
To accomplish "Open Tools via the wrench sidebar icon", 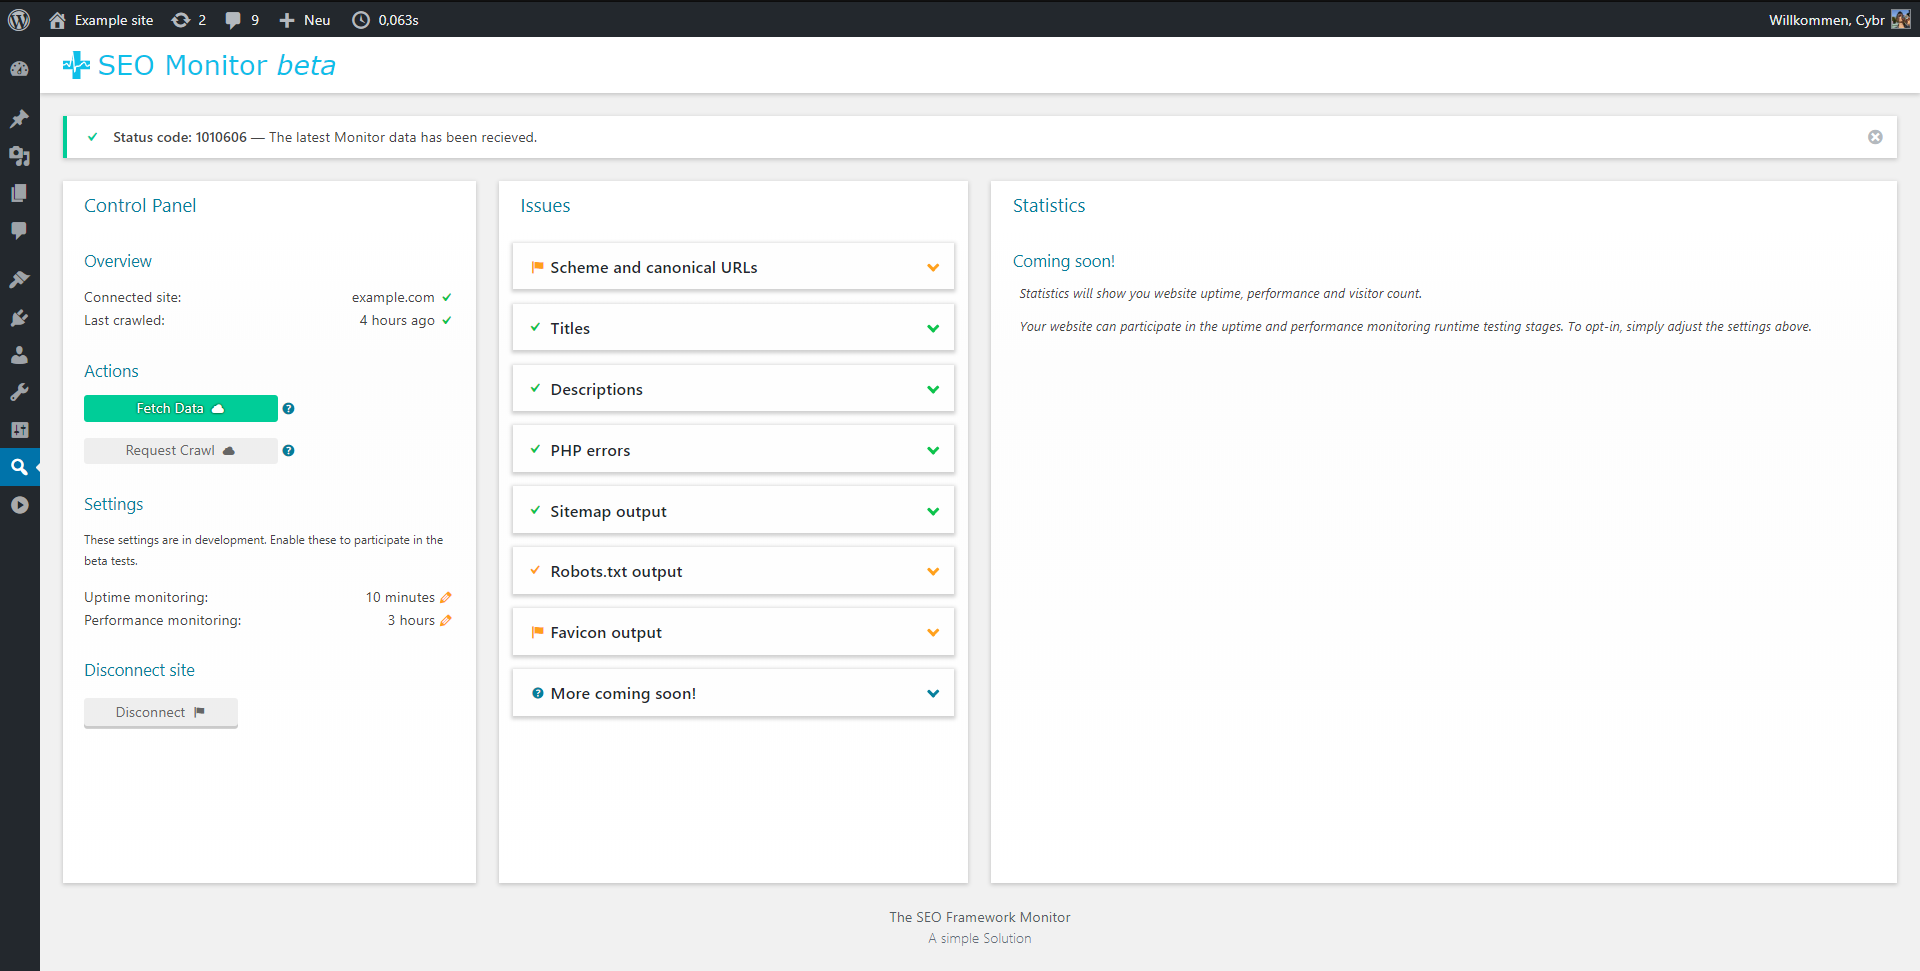I will (19, 392).
